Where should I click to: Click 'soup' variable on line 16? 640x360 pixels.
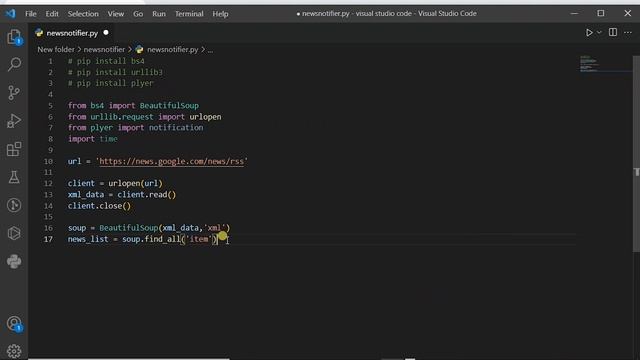click(x=77, y=228)
